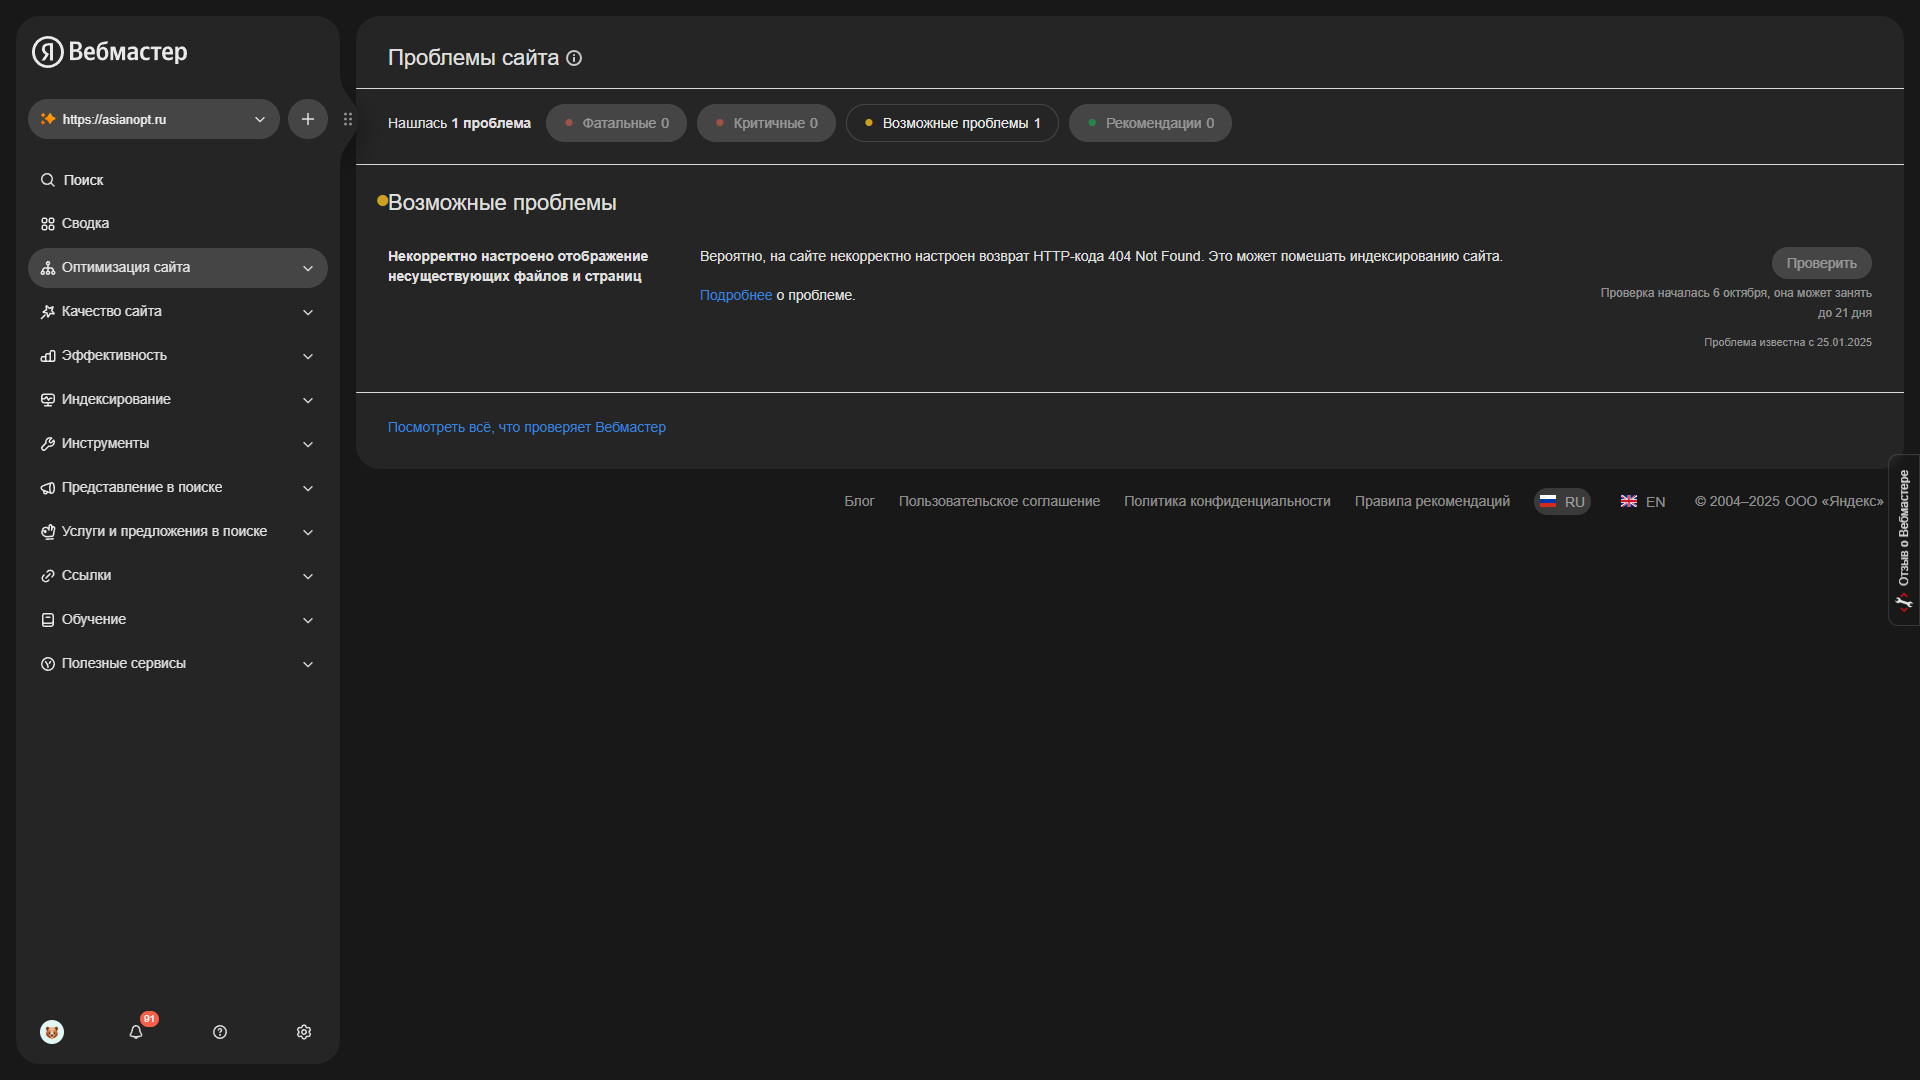Open the Отзыв о Вебмастере side tab

coord(1903,540)
